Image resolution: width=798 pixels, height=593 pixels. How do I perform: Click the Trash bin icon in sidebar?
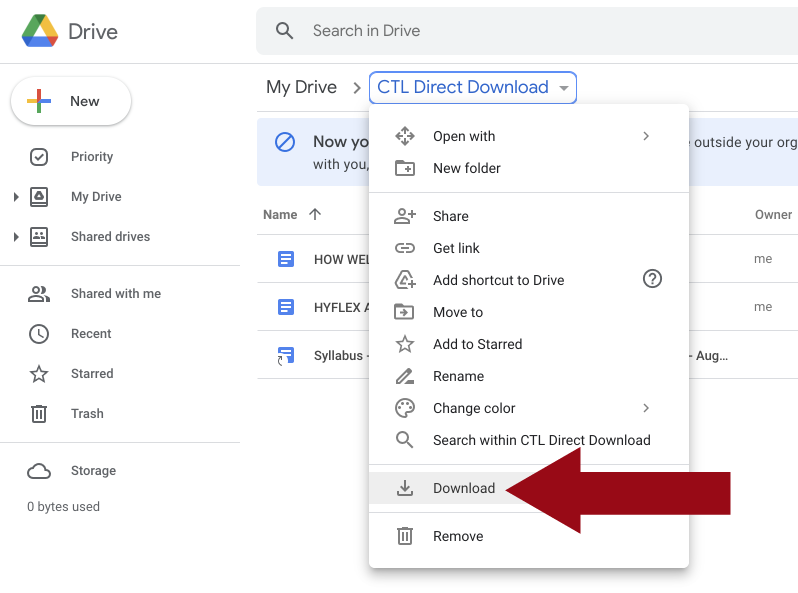tap(39, 414)
